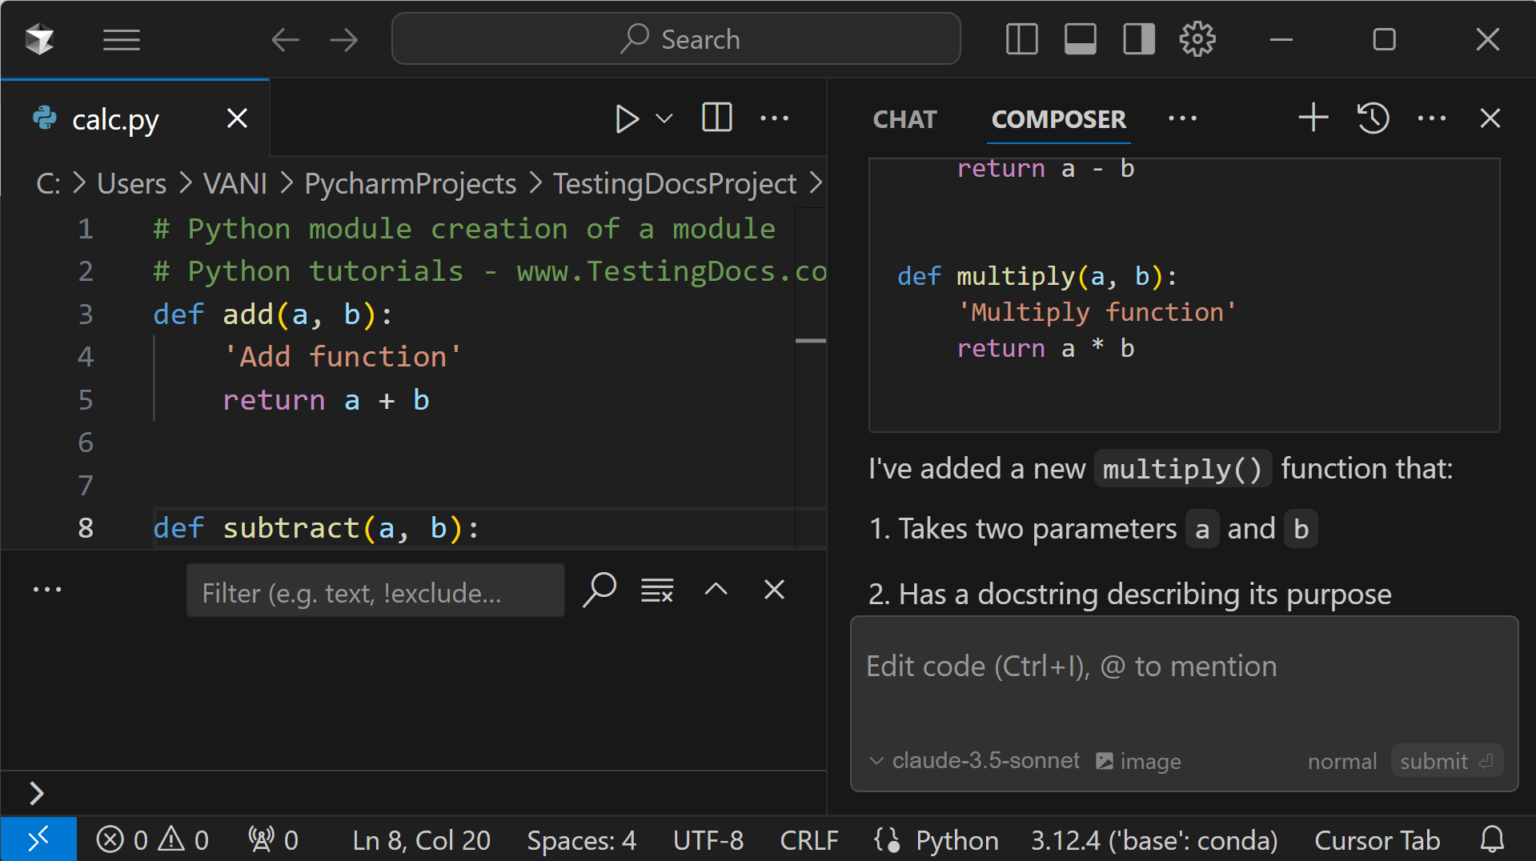Expand run options chevron
The image size is (1536, 861).
tap(663, 118)
